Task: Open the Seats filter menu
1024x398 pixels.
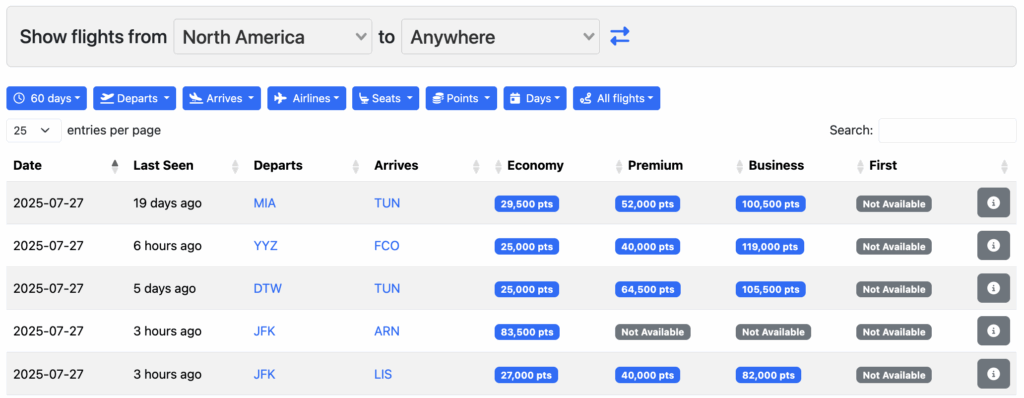Action: (385, 99)
